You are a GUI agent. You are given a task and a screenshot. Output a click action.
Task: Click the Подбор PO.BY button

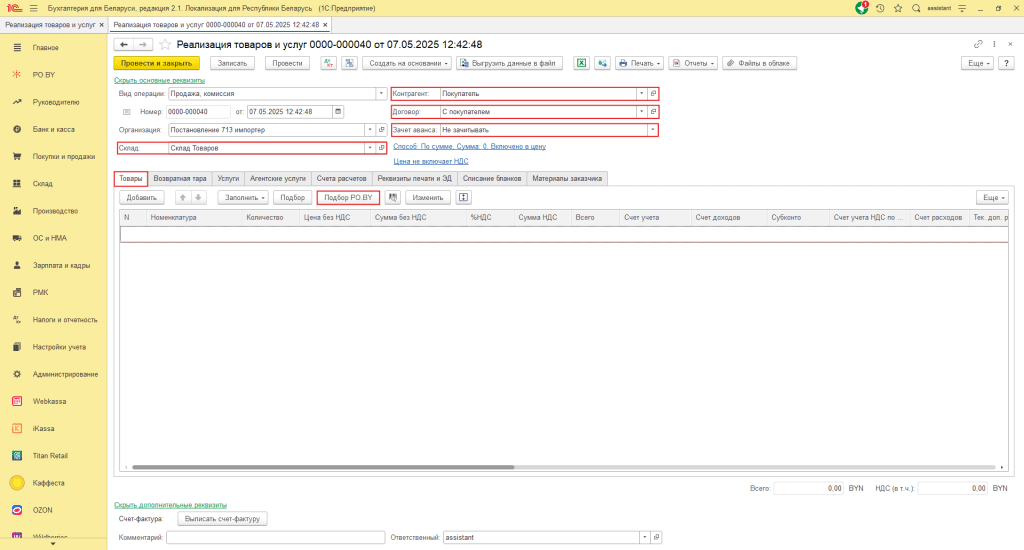tap(348, 197)
